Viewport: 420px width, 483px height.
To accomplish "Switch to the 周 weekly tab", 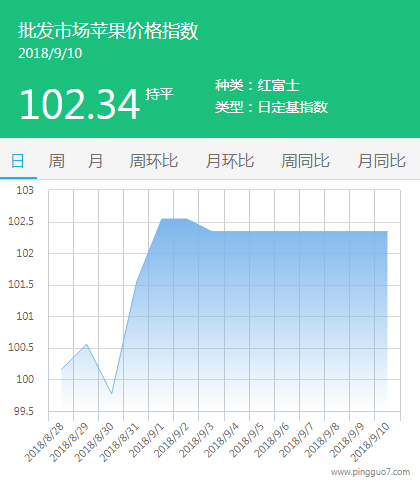I will coord(56,161).
